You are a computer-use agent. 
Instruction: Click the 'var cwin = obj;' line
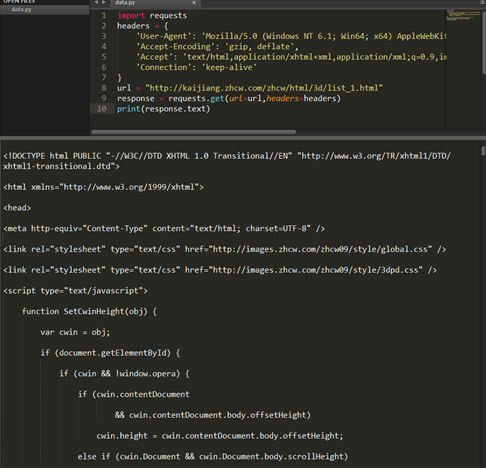(x=75, y=332)
